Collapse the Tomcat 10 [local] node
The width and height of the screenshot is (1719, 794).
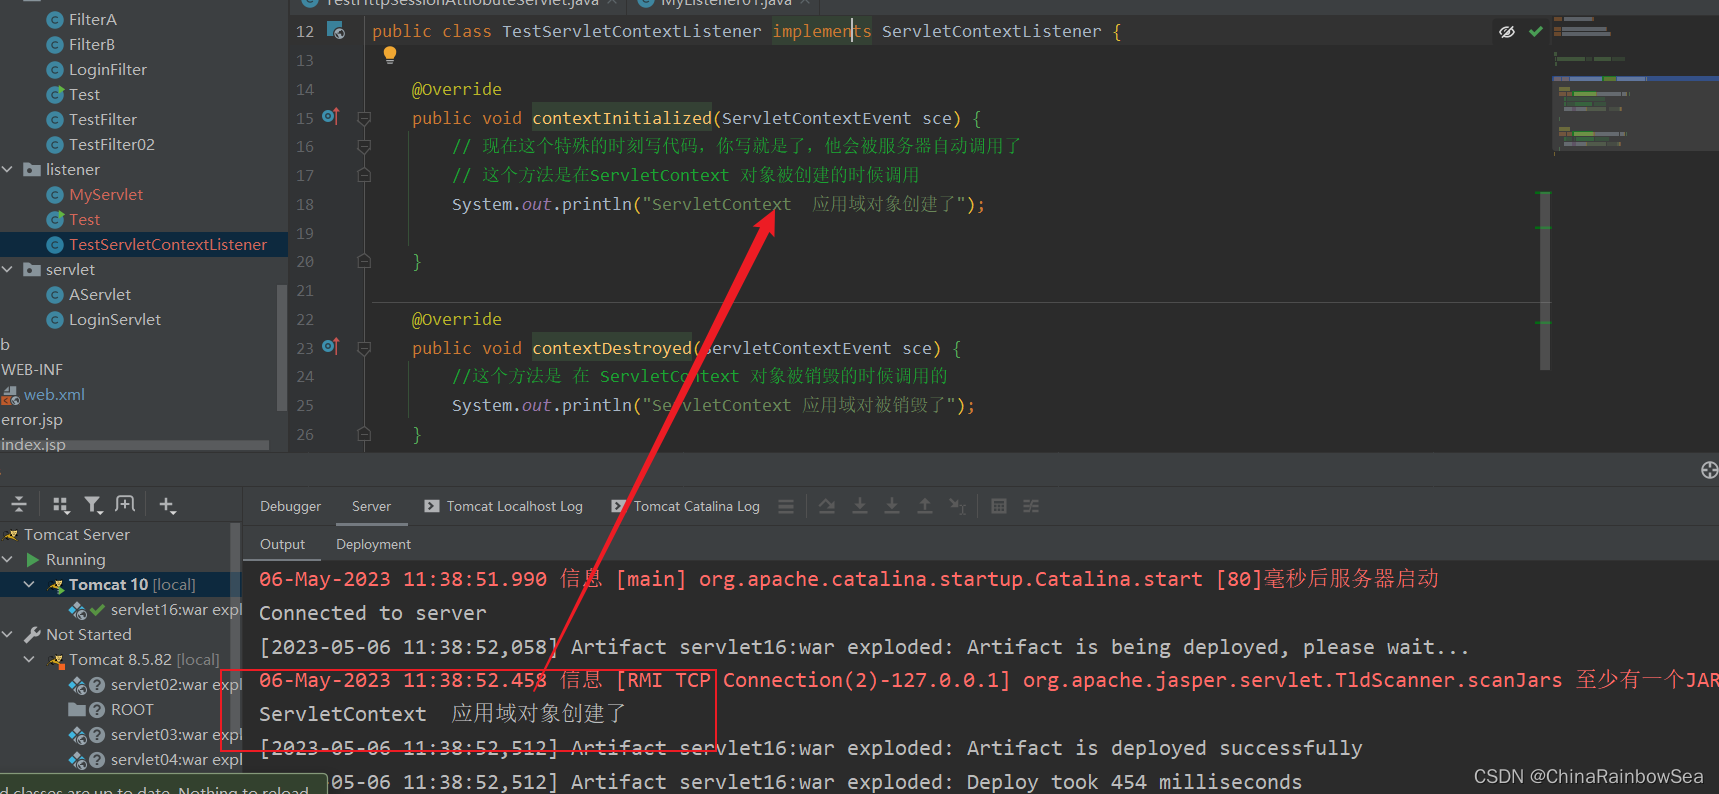click(x=29, y=584)
